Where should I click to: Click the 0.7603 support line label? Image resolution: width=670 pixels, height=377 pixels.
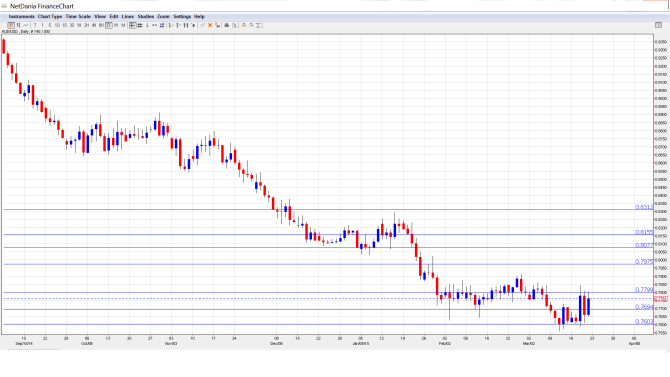(644, 321)
